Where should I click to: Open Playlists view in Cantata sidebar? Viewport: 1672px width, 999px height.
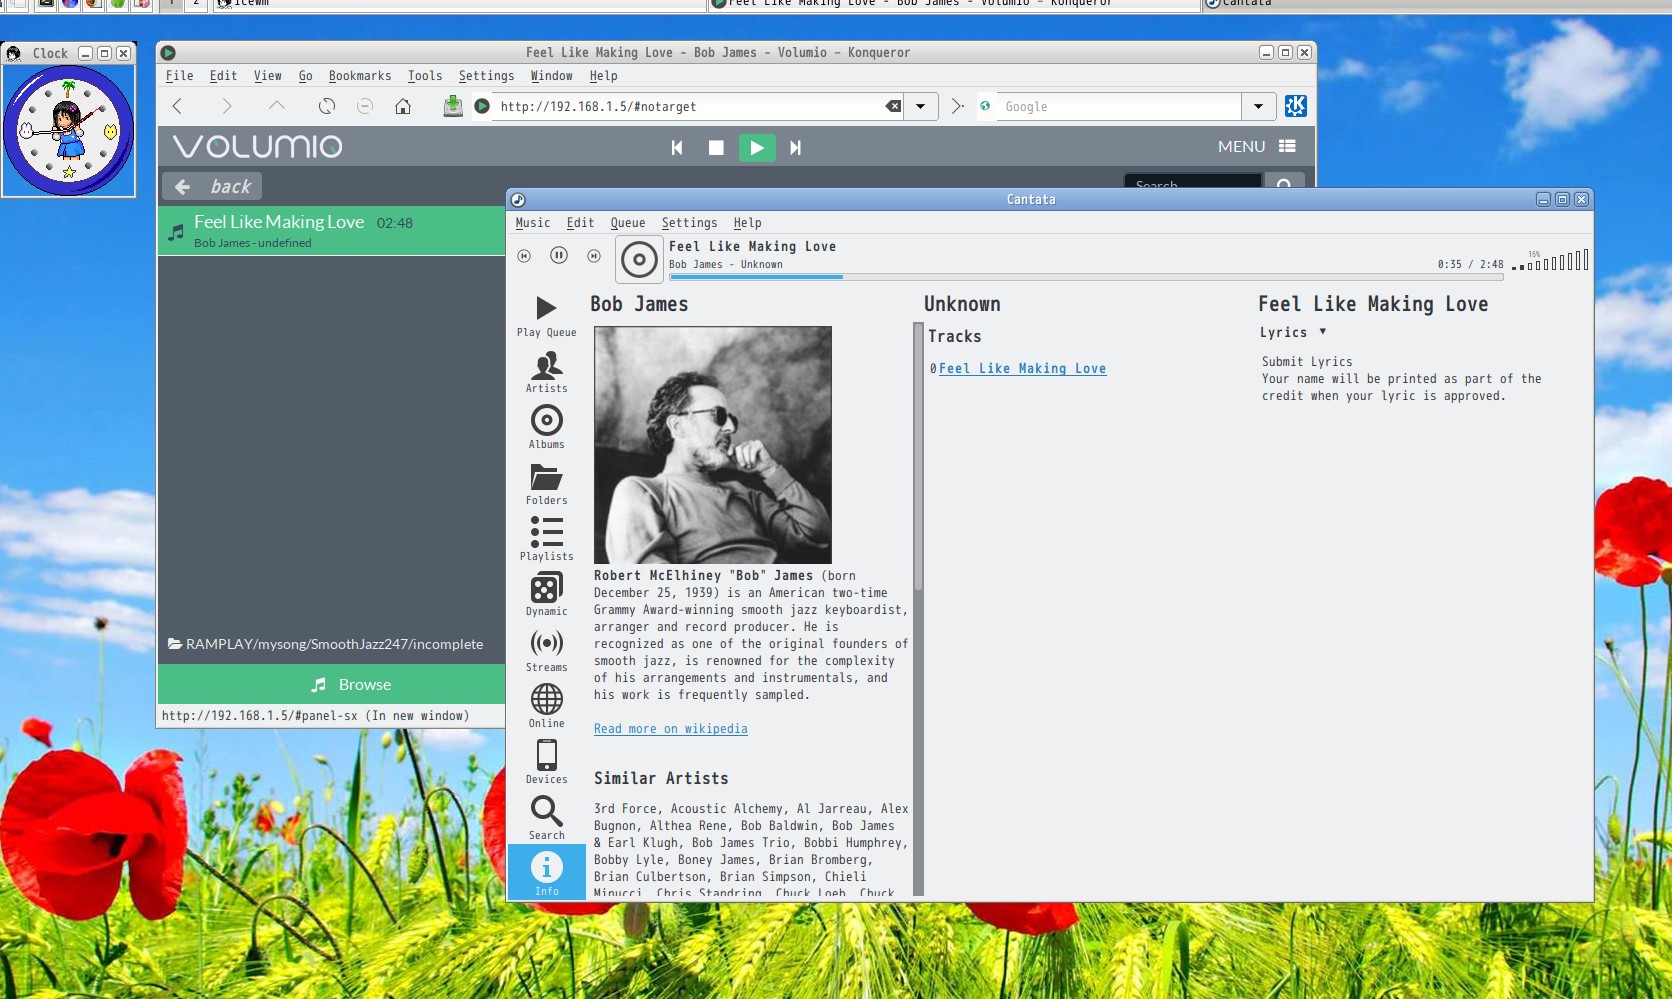pos(546,539)
